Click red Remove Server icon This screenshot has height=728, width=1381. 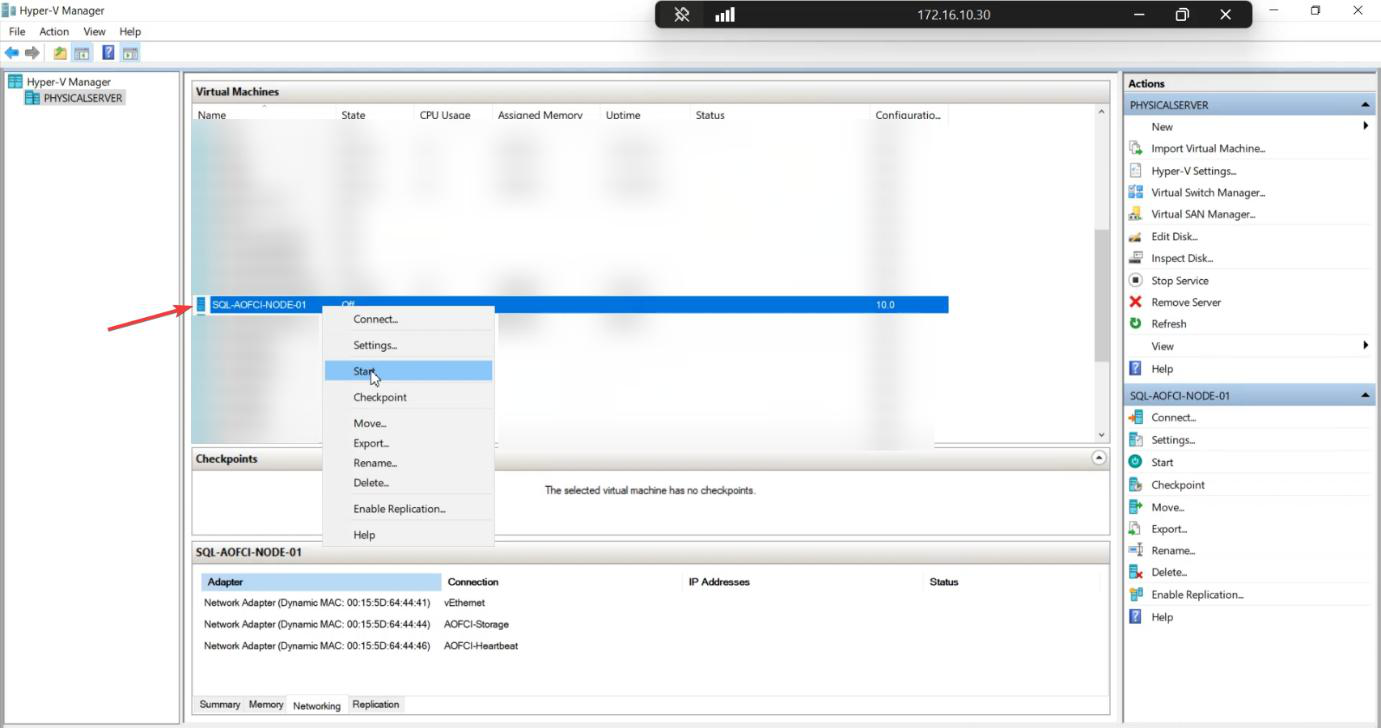point(1135,302)
